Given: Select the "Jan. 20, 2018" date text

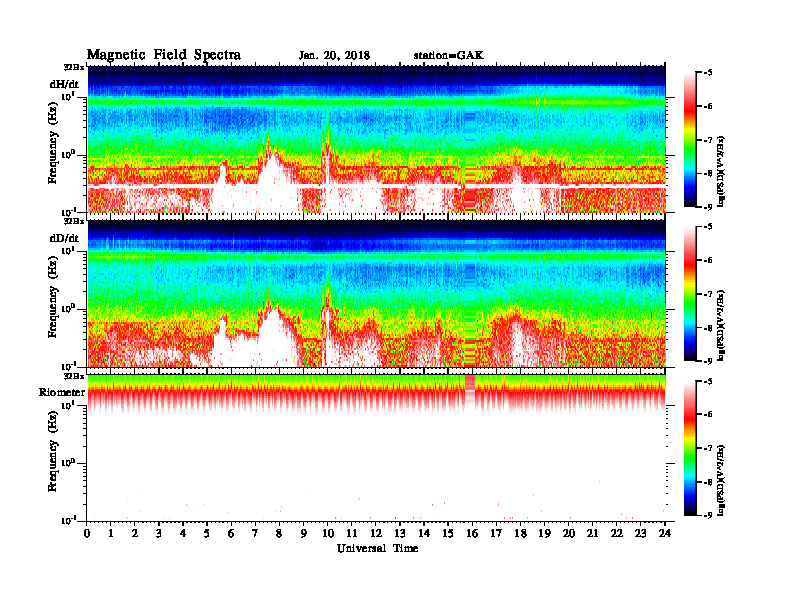Looking at the screenshot, I should [334, 56].
